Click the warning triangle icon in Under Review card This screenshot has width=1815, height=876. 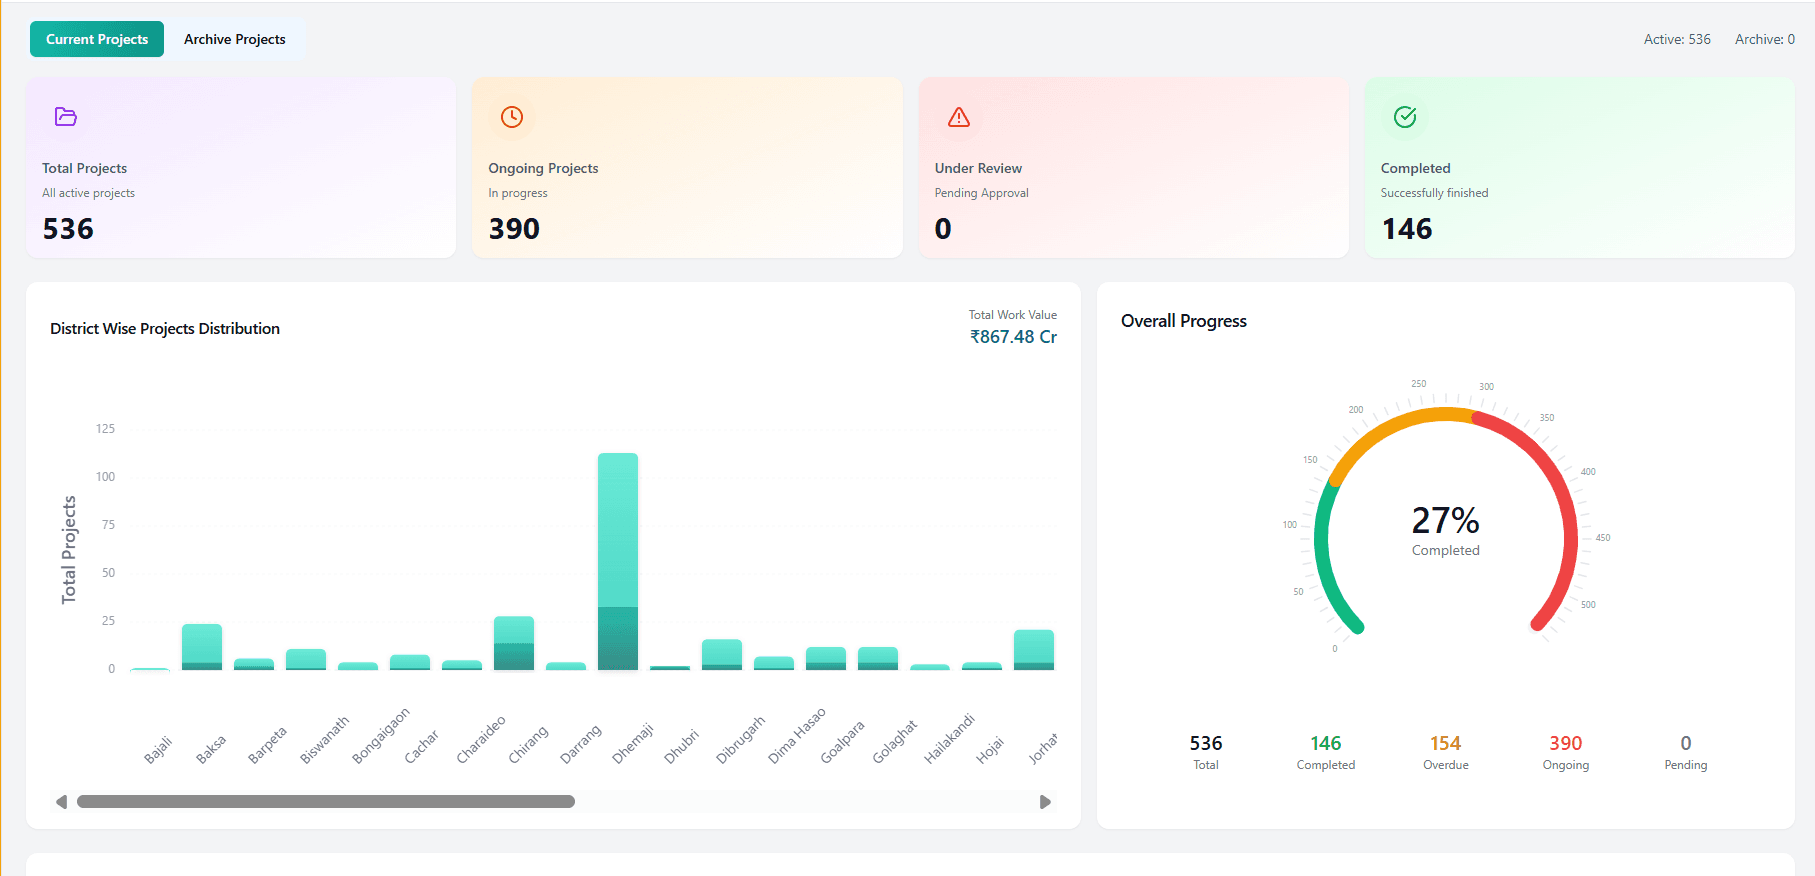tap(959, 117)
